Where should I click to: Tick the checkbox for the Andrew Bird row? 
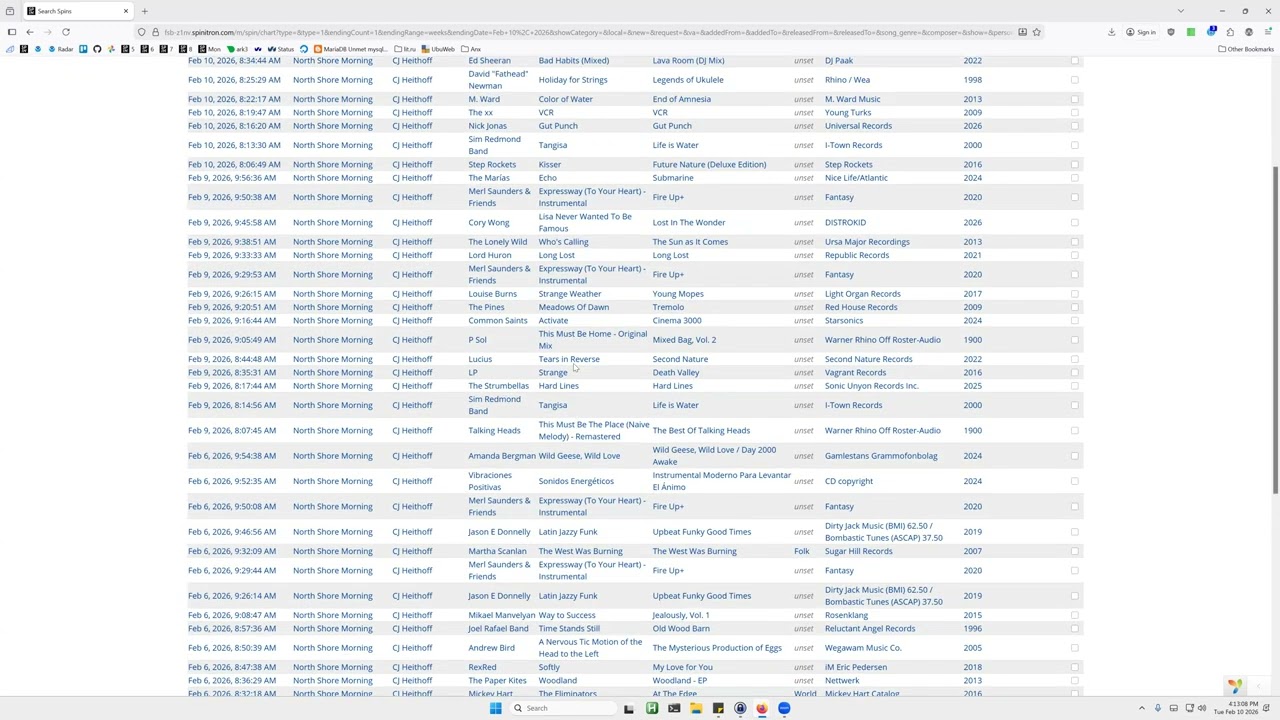(x=1074, y=648)
